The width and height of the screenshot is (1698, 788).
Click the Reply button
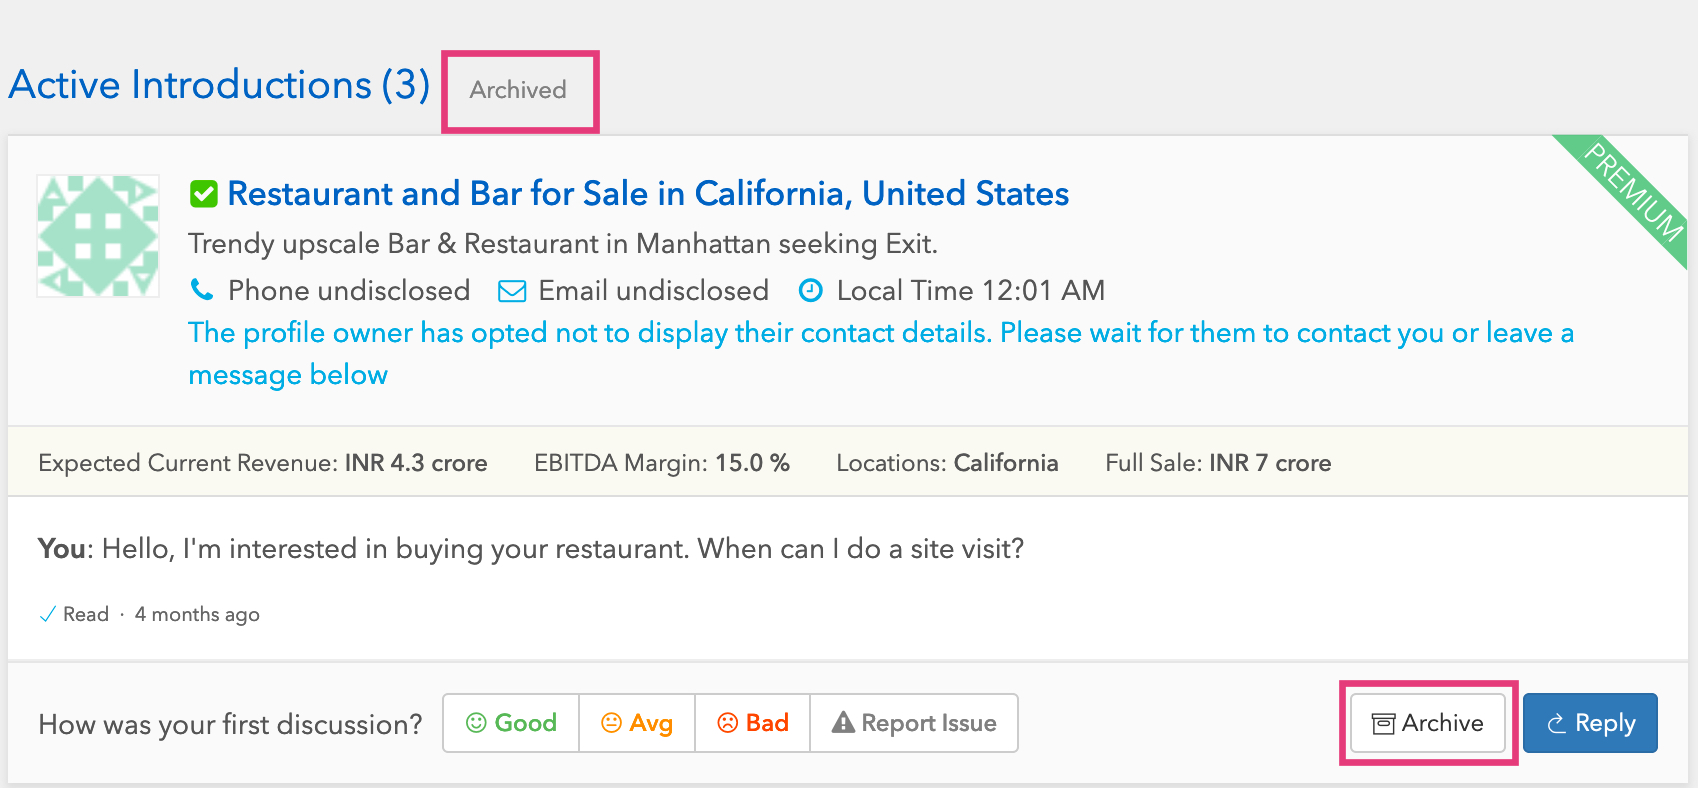(1590, 723)
